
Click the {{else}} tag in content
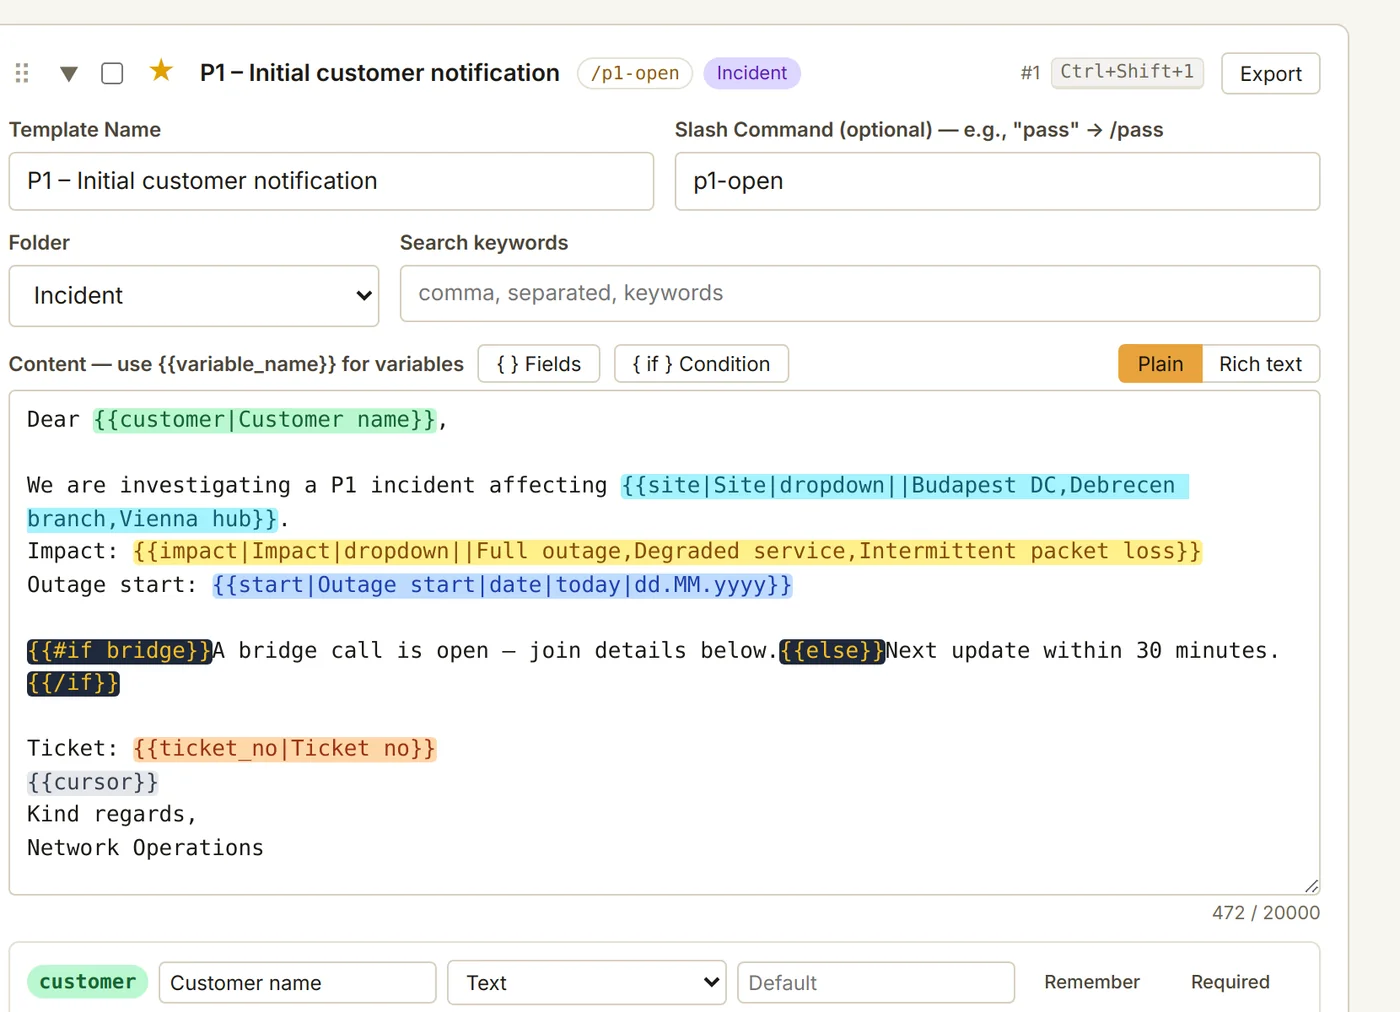(x=832, y=651)
